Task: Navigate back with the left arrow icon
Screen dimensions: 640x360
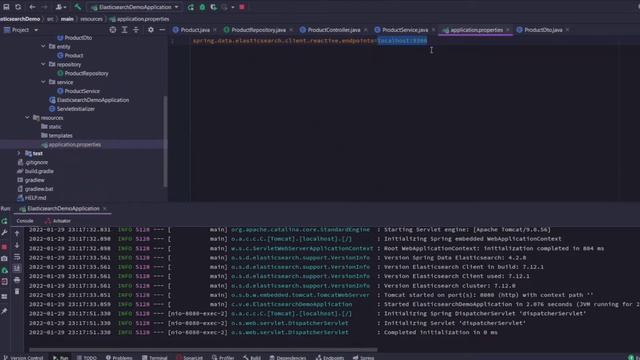Action: tap(32, 7)
